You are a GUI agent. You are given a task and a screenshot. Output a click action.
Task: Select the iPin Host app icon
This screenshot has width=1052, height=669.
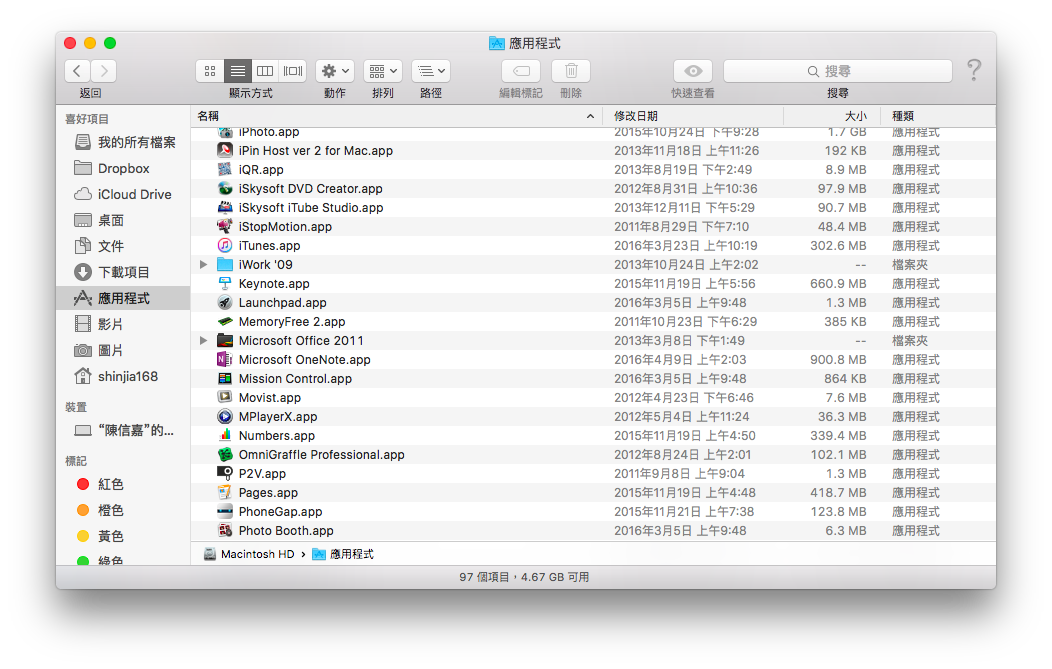[225, 150]
